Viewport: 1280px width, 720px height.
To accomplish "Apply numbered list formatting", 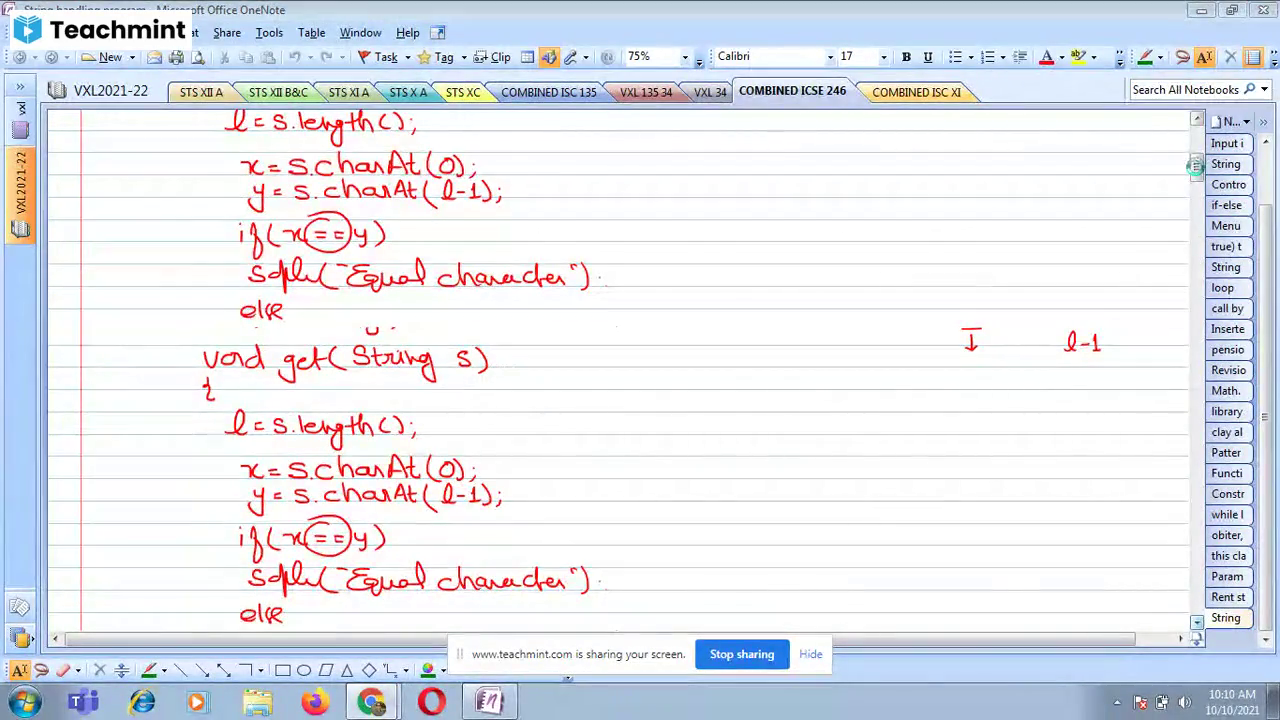I will pos(988,57).
